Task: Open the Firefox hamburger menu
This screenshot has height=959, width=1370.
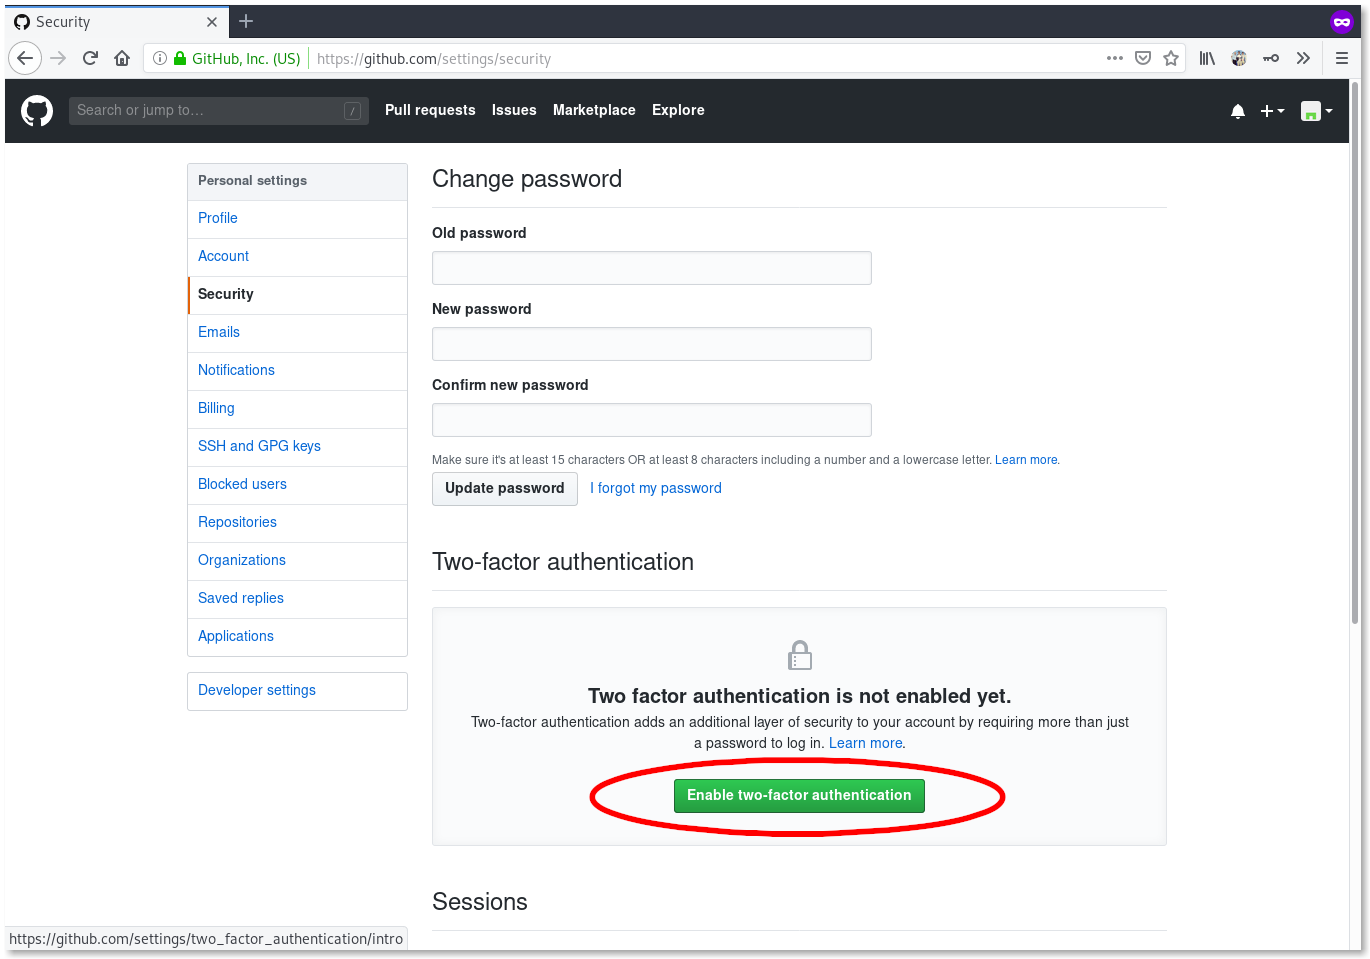Action: point(1342,58)
